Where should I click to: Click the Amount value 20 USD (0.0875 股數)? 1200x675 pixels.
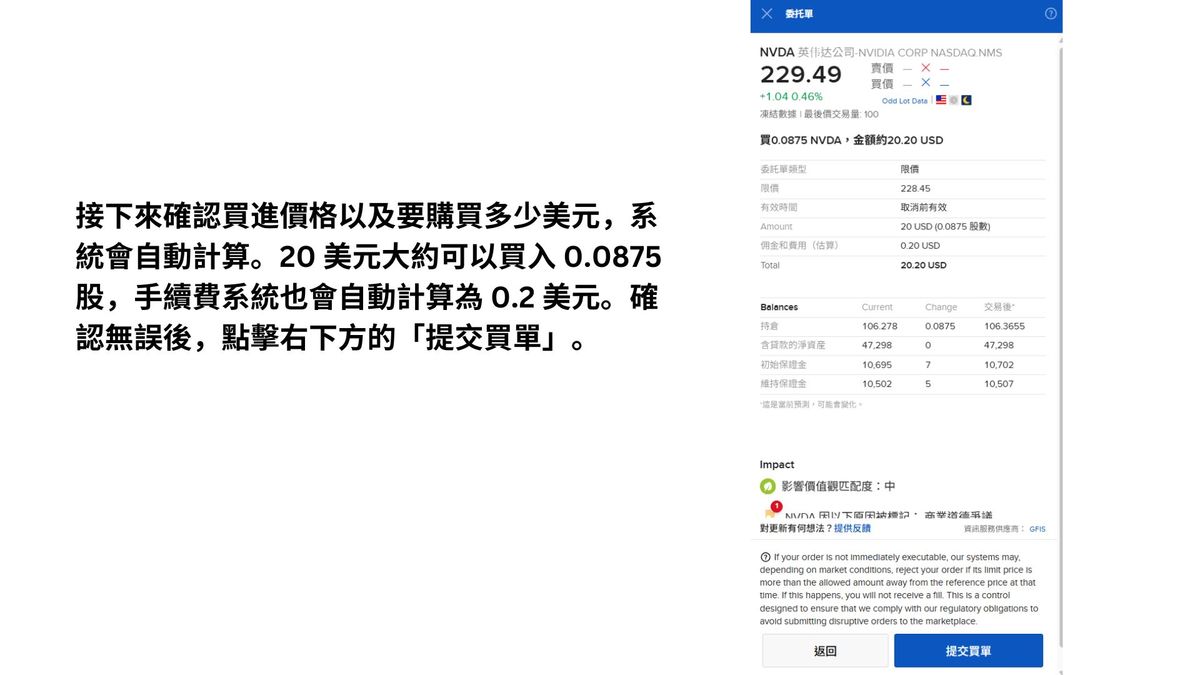coord(945,227)
